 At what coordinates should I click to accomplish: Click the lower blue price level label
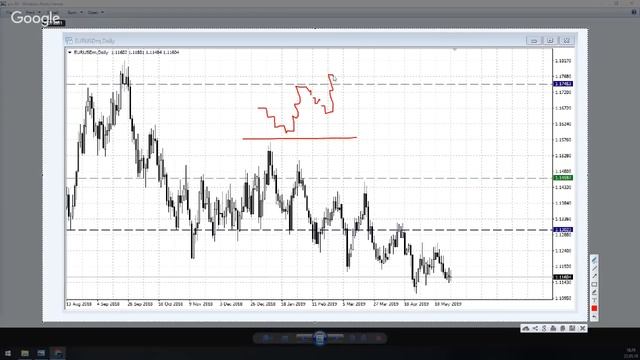[563, 230]
